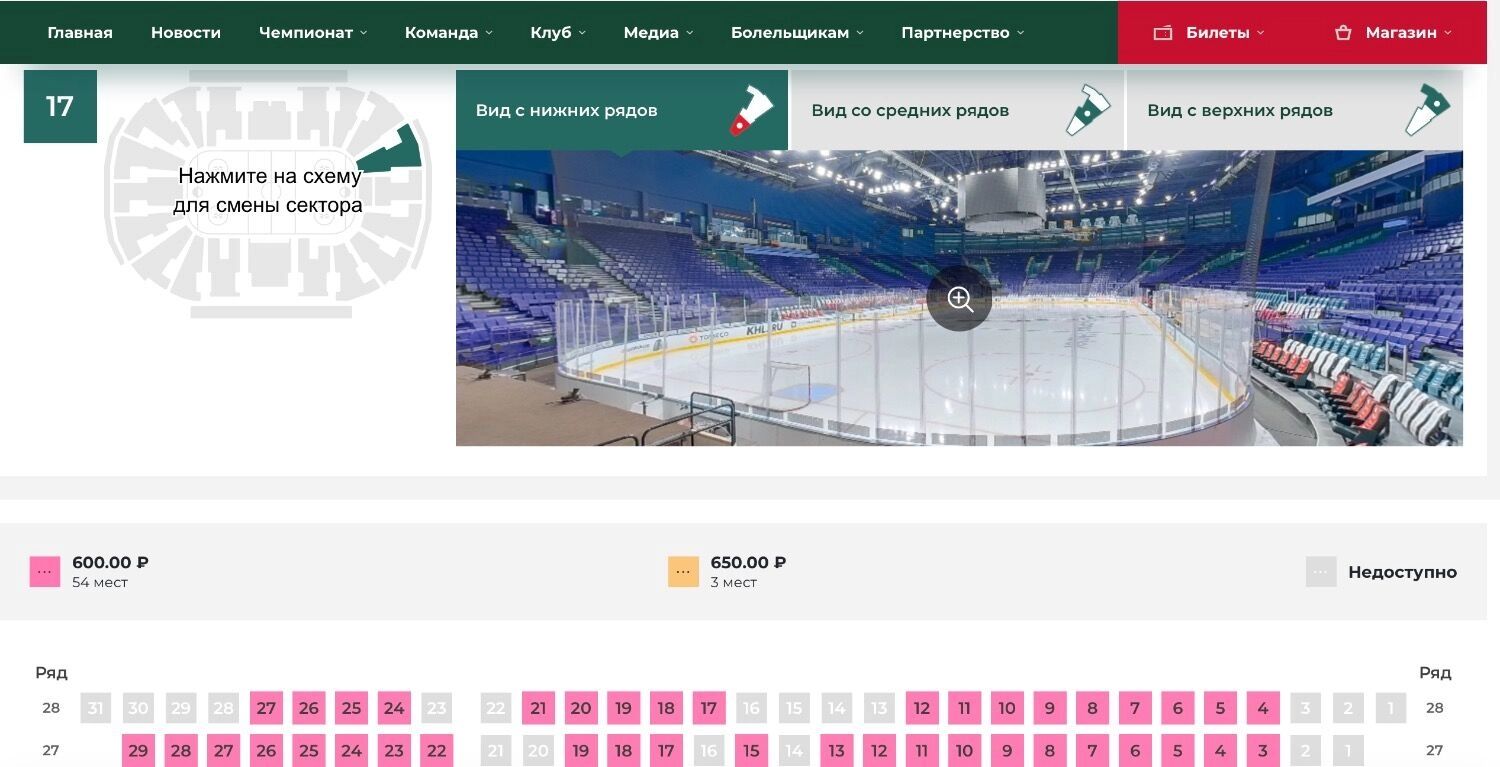The image size is (1500, 767).
Task: Select seat 12 in row 28
Action: pos(922,708)
